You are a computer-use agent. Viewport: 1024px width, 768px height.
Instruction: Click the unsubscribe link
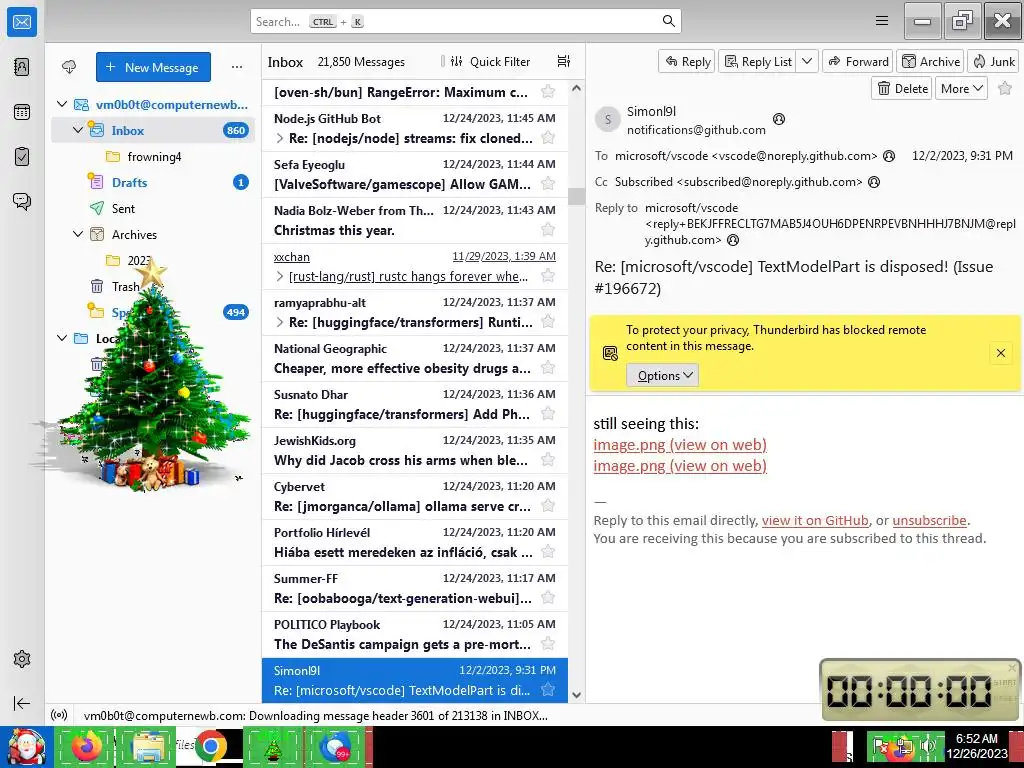929,520
